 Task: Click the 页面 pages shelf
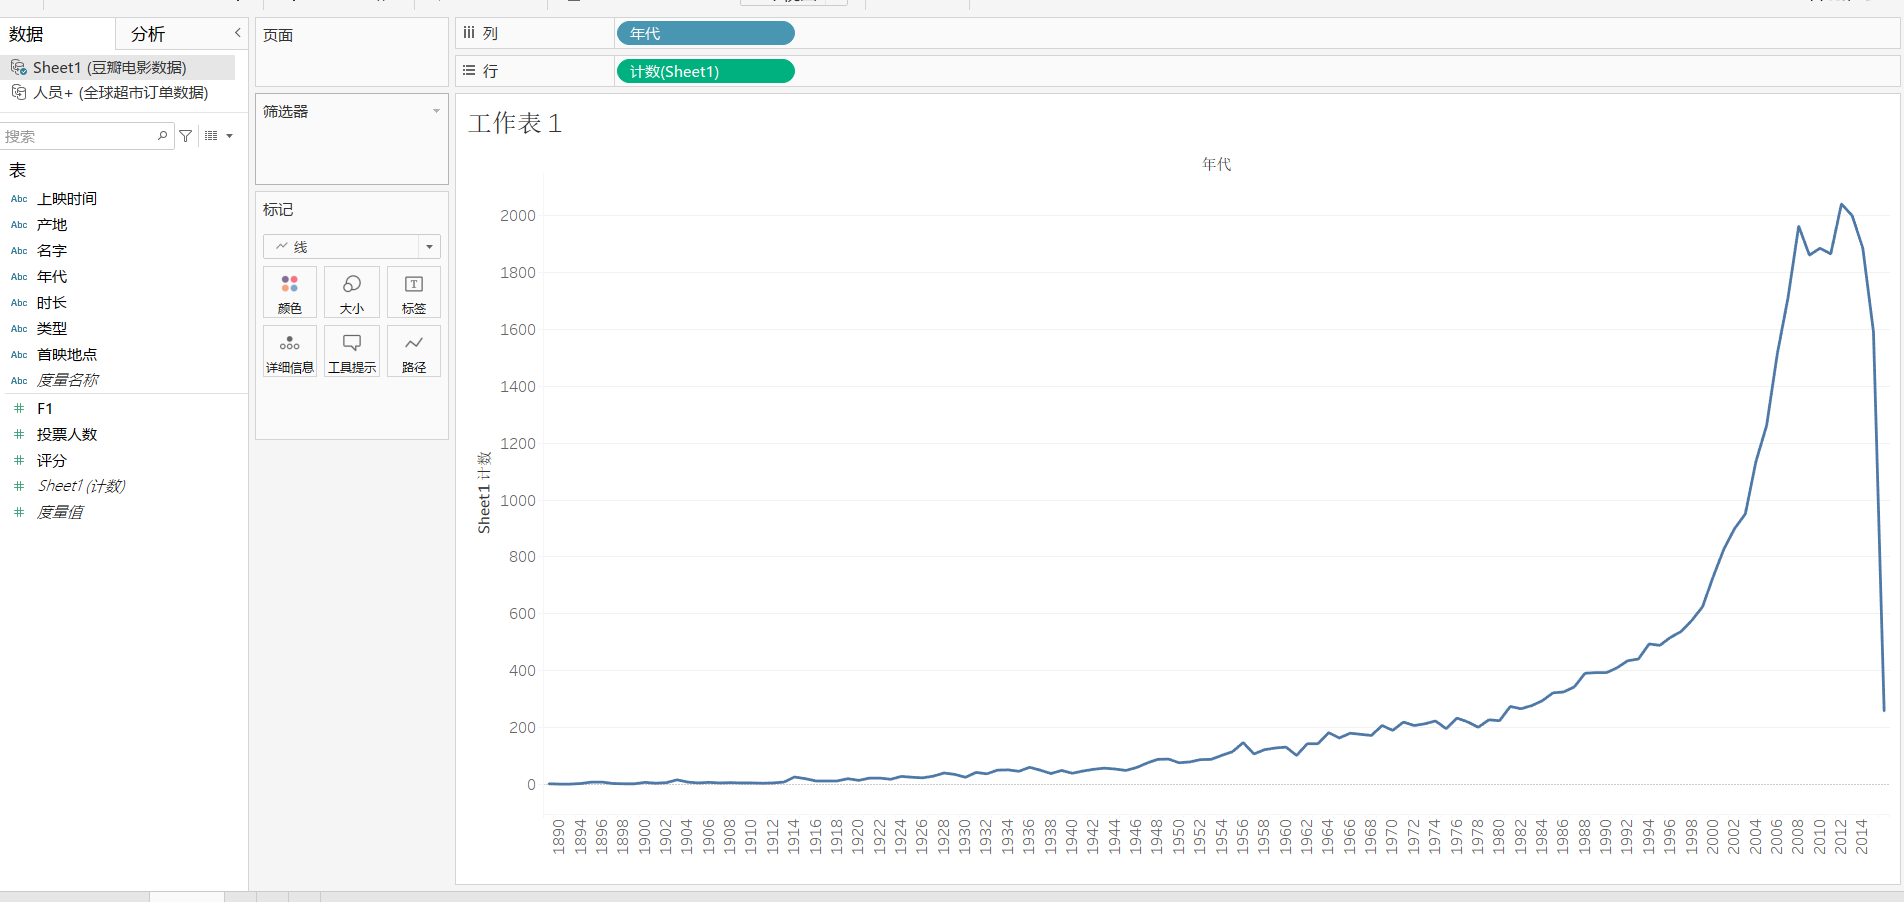click(x=352, y=52)
